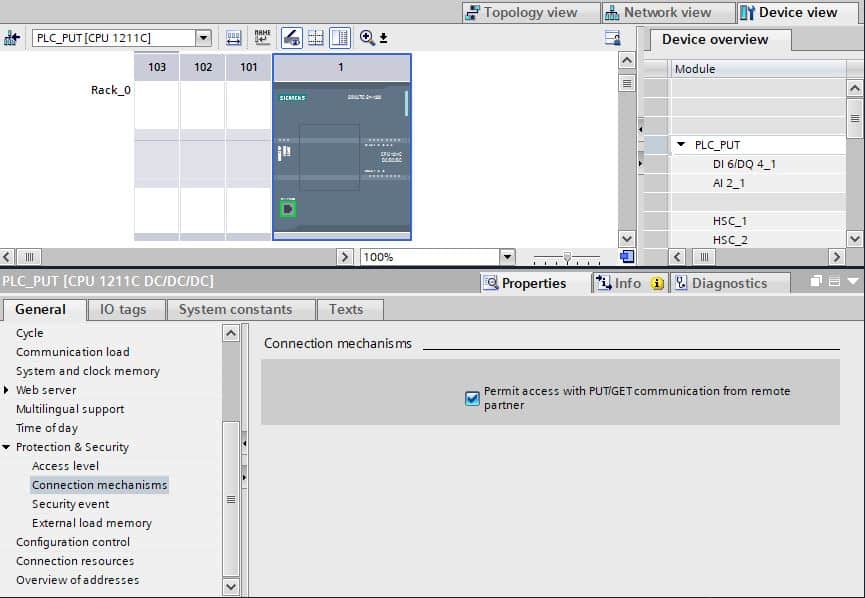The image size is (865, 598).
Task: Click the NAME address labels toolbar icon
Action: pos(263,38)
